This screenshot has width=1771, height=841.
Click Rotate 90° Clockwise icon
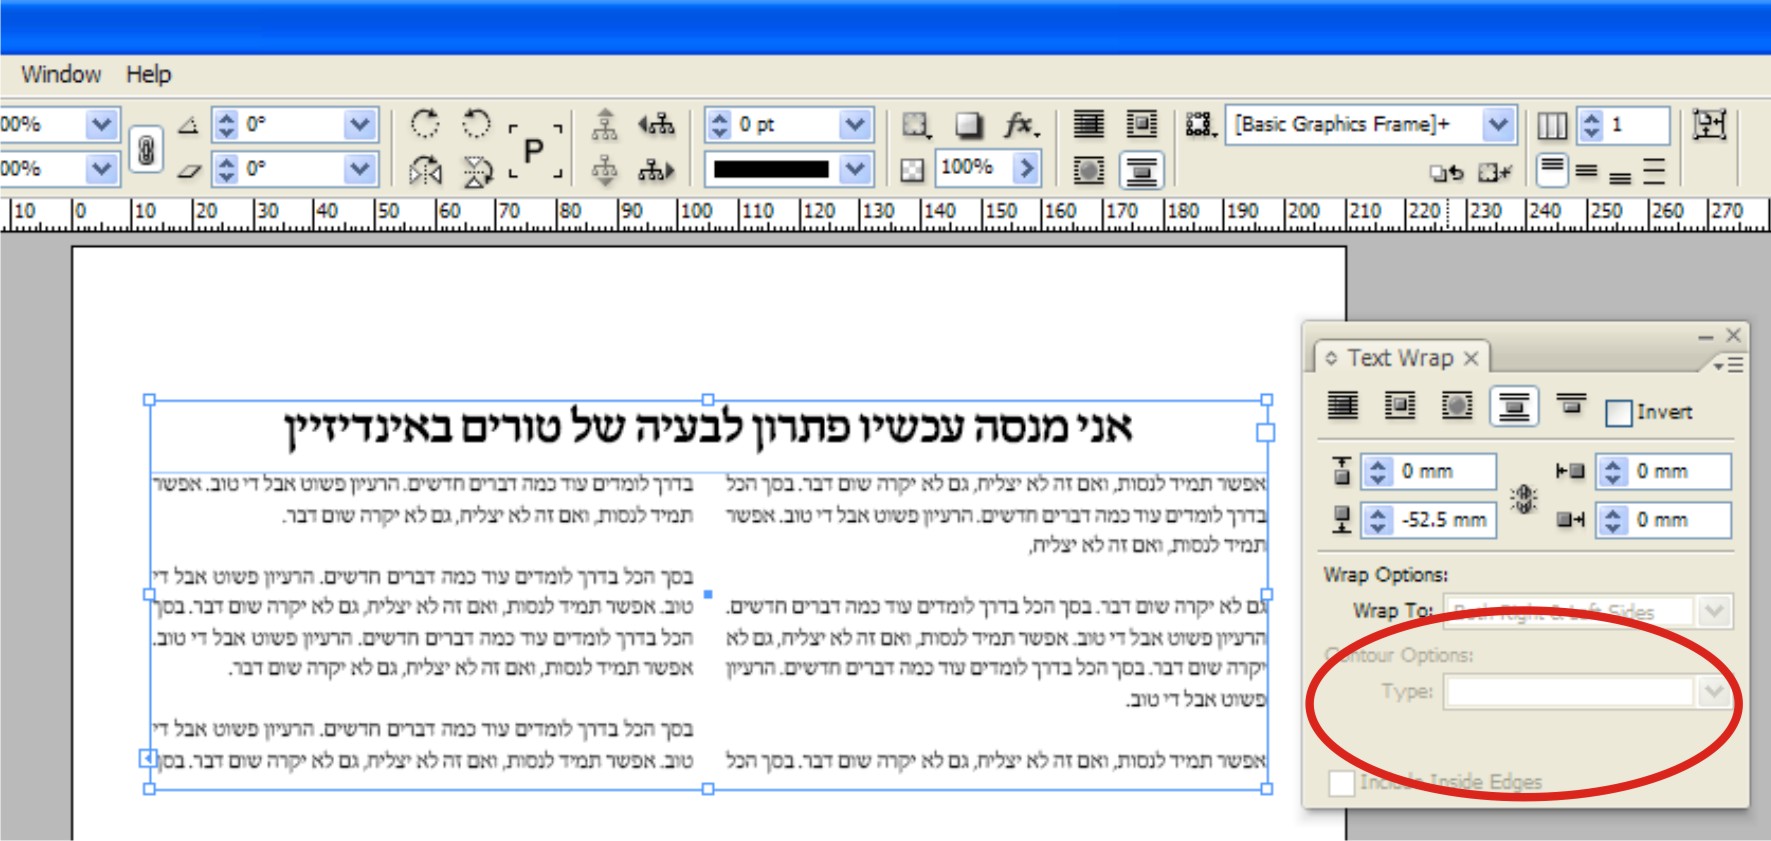tap(425, 124)
